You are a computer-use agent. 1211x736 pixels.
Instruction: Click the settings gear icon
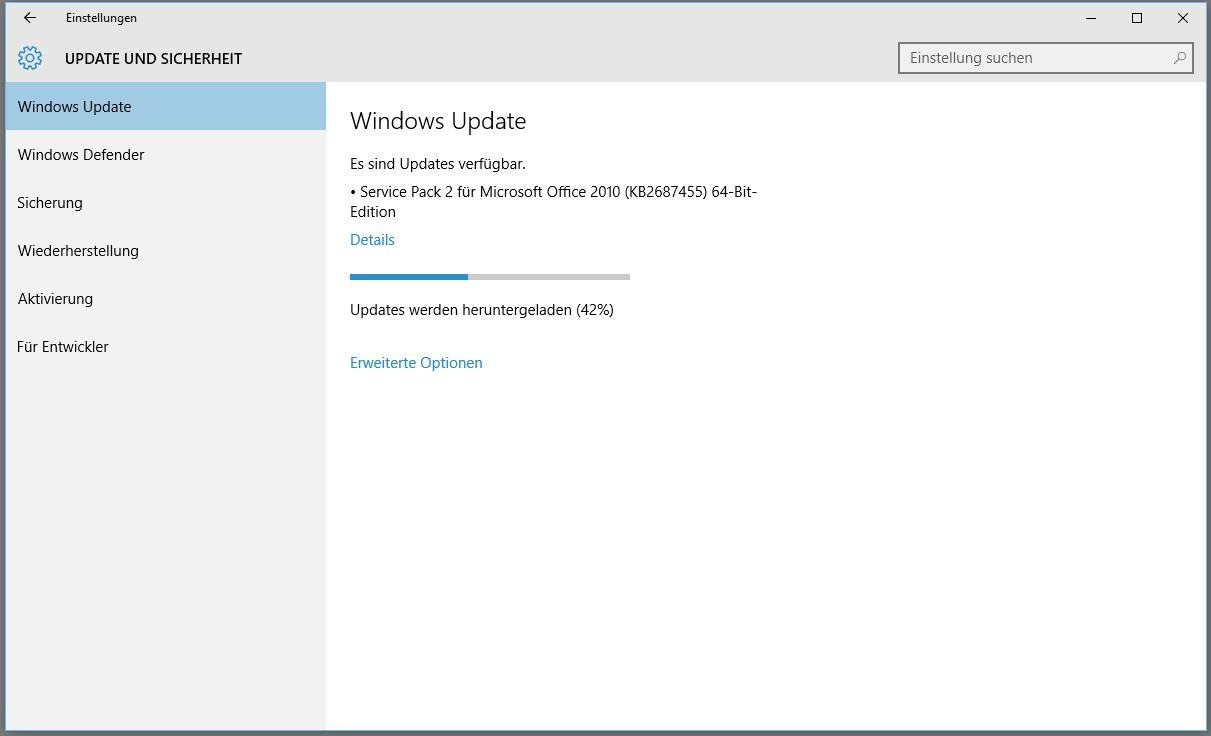click(x=30, y=58)
